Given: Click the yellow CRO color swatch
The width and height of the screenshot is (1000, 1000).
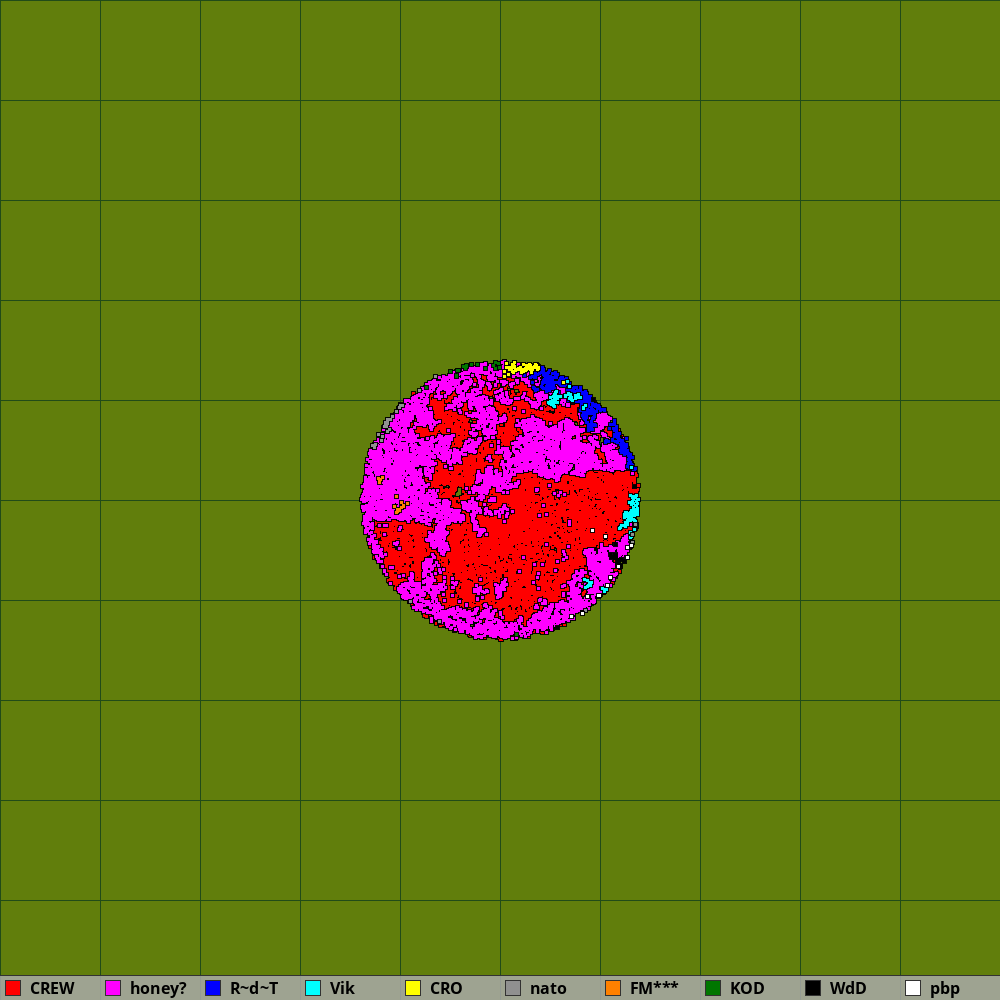Looking at the screenshot, I should 413,988.
